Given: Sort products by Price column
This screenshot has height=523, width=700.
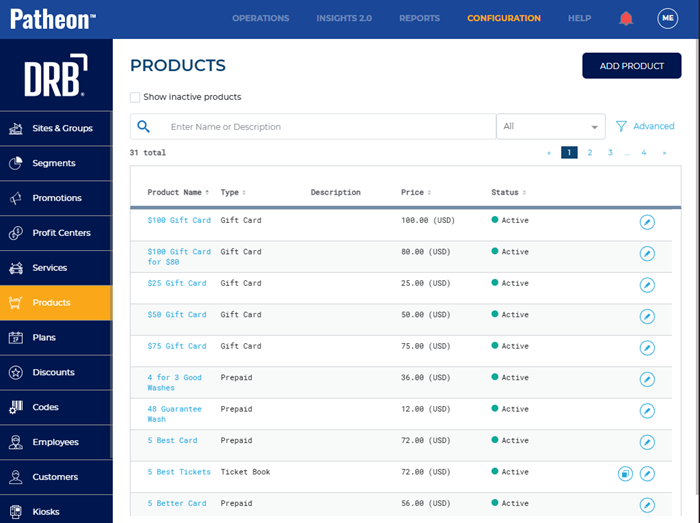Looking at the screenshot, I should [x=415, y=192].
